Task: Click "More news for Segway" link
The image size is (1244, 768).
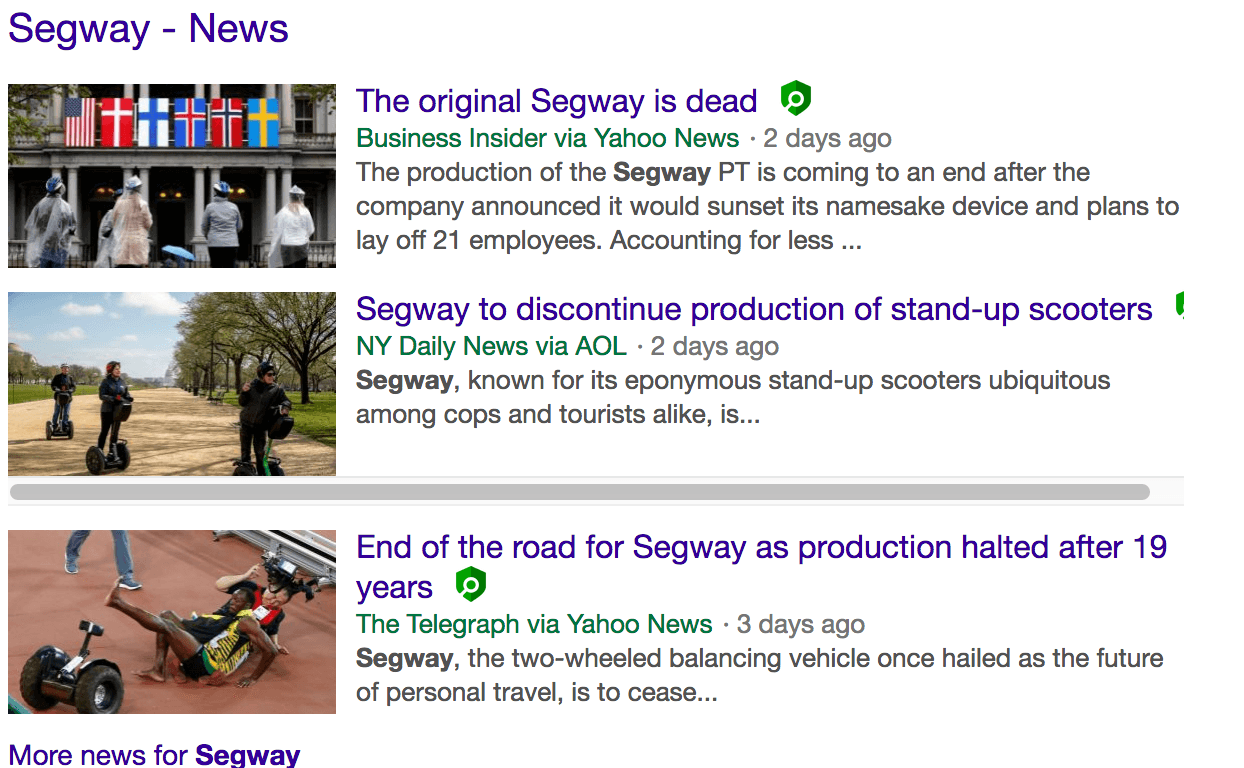Action: [154, 755]
